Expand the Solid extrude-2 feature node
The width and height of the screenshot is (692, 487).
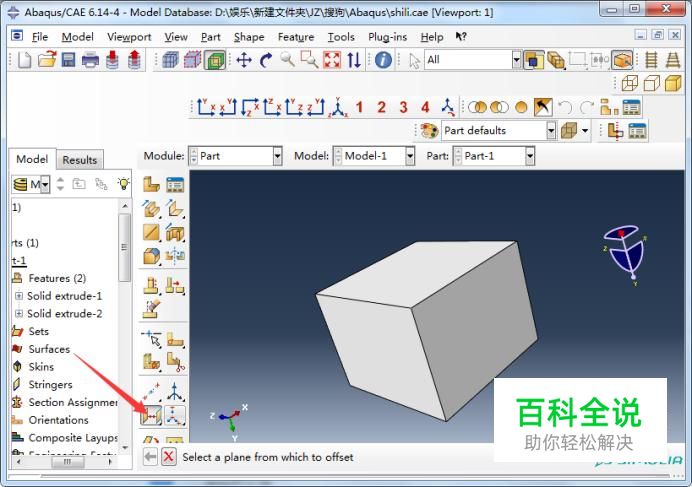(19, 313)
